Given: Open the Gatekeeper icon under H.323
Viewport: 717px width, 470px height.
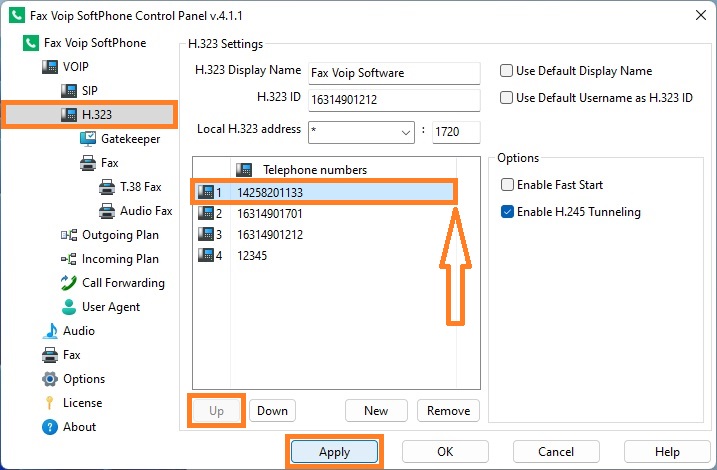Looking at the screenshot, I should pyautogui.click(x=88, y=139).
